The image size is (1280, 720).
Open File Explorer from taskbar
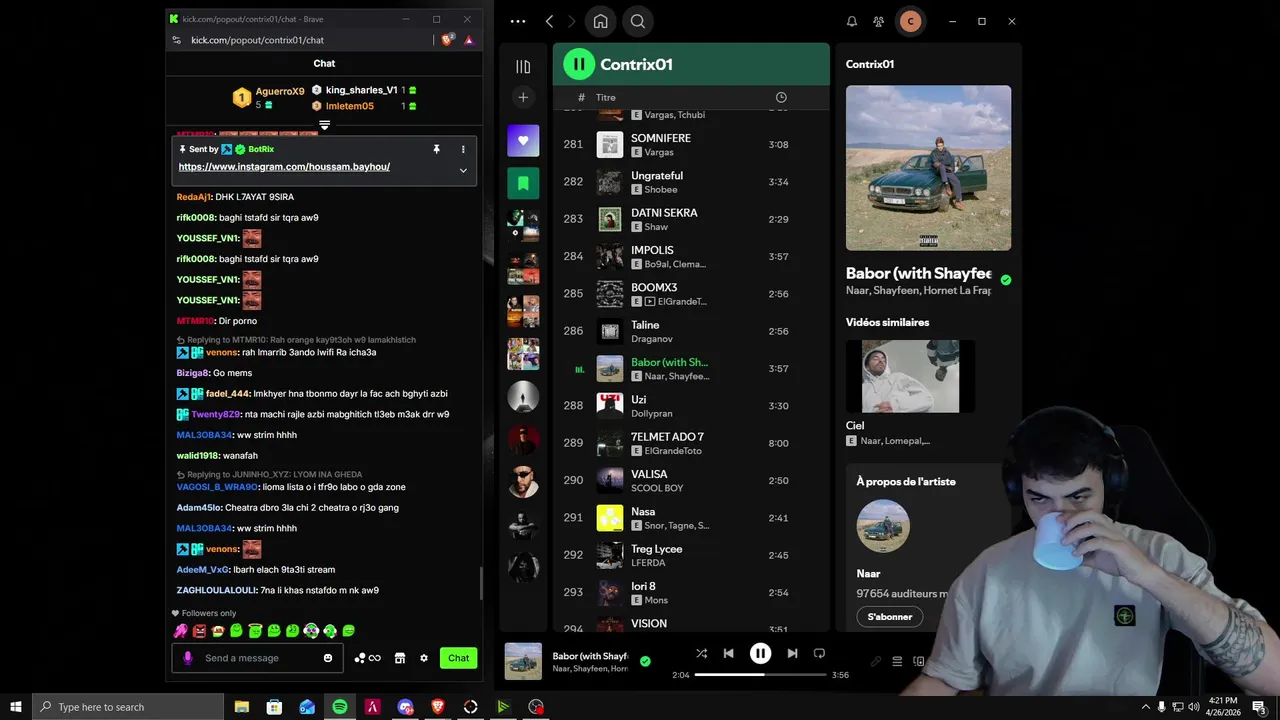(242, 707)
